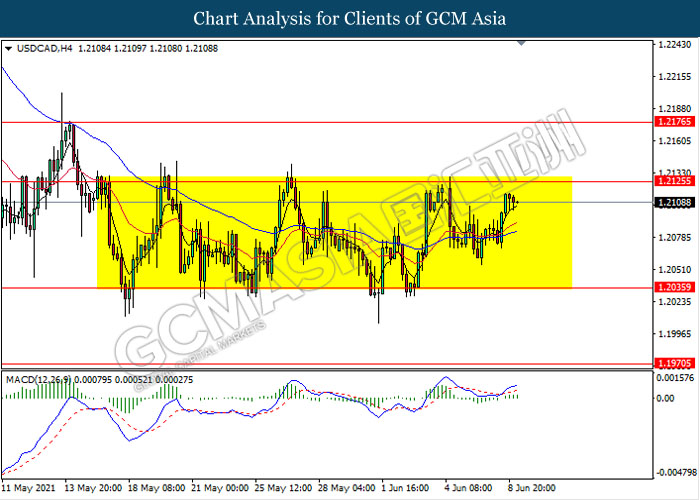
Task: Click the 13 May 20:00 time label
Action: click(93, 488)
